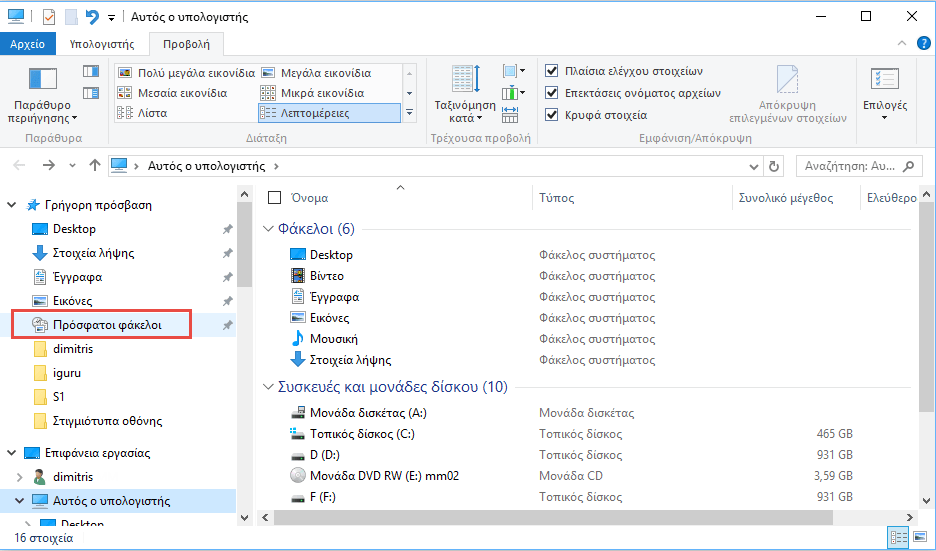Click the ribbon help question mark icon
936x551 pixels.
coord(923,44)
